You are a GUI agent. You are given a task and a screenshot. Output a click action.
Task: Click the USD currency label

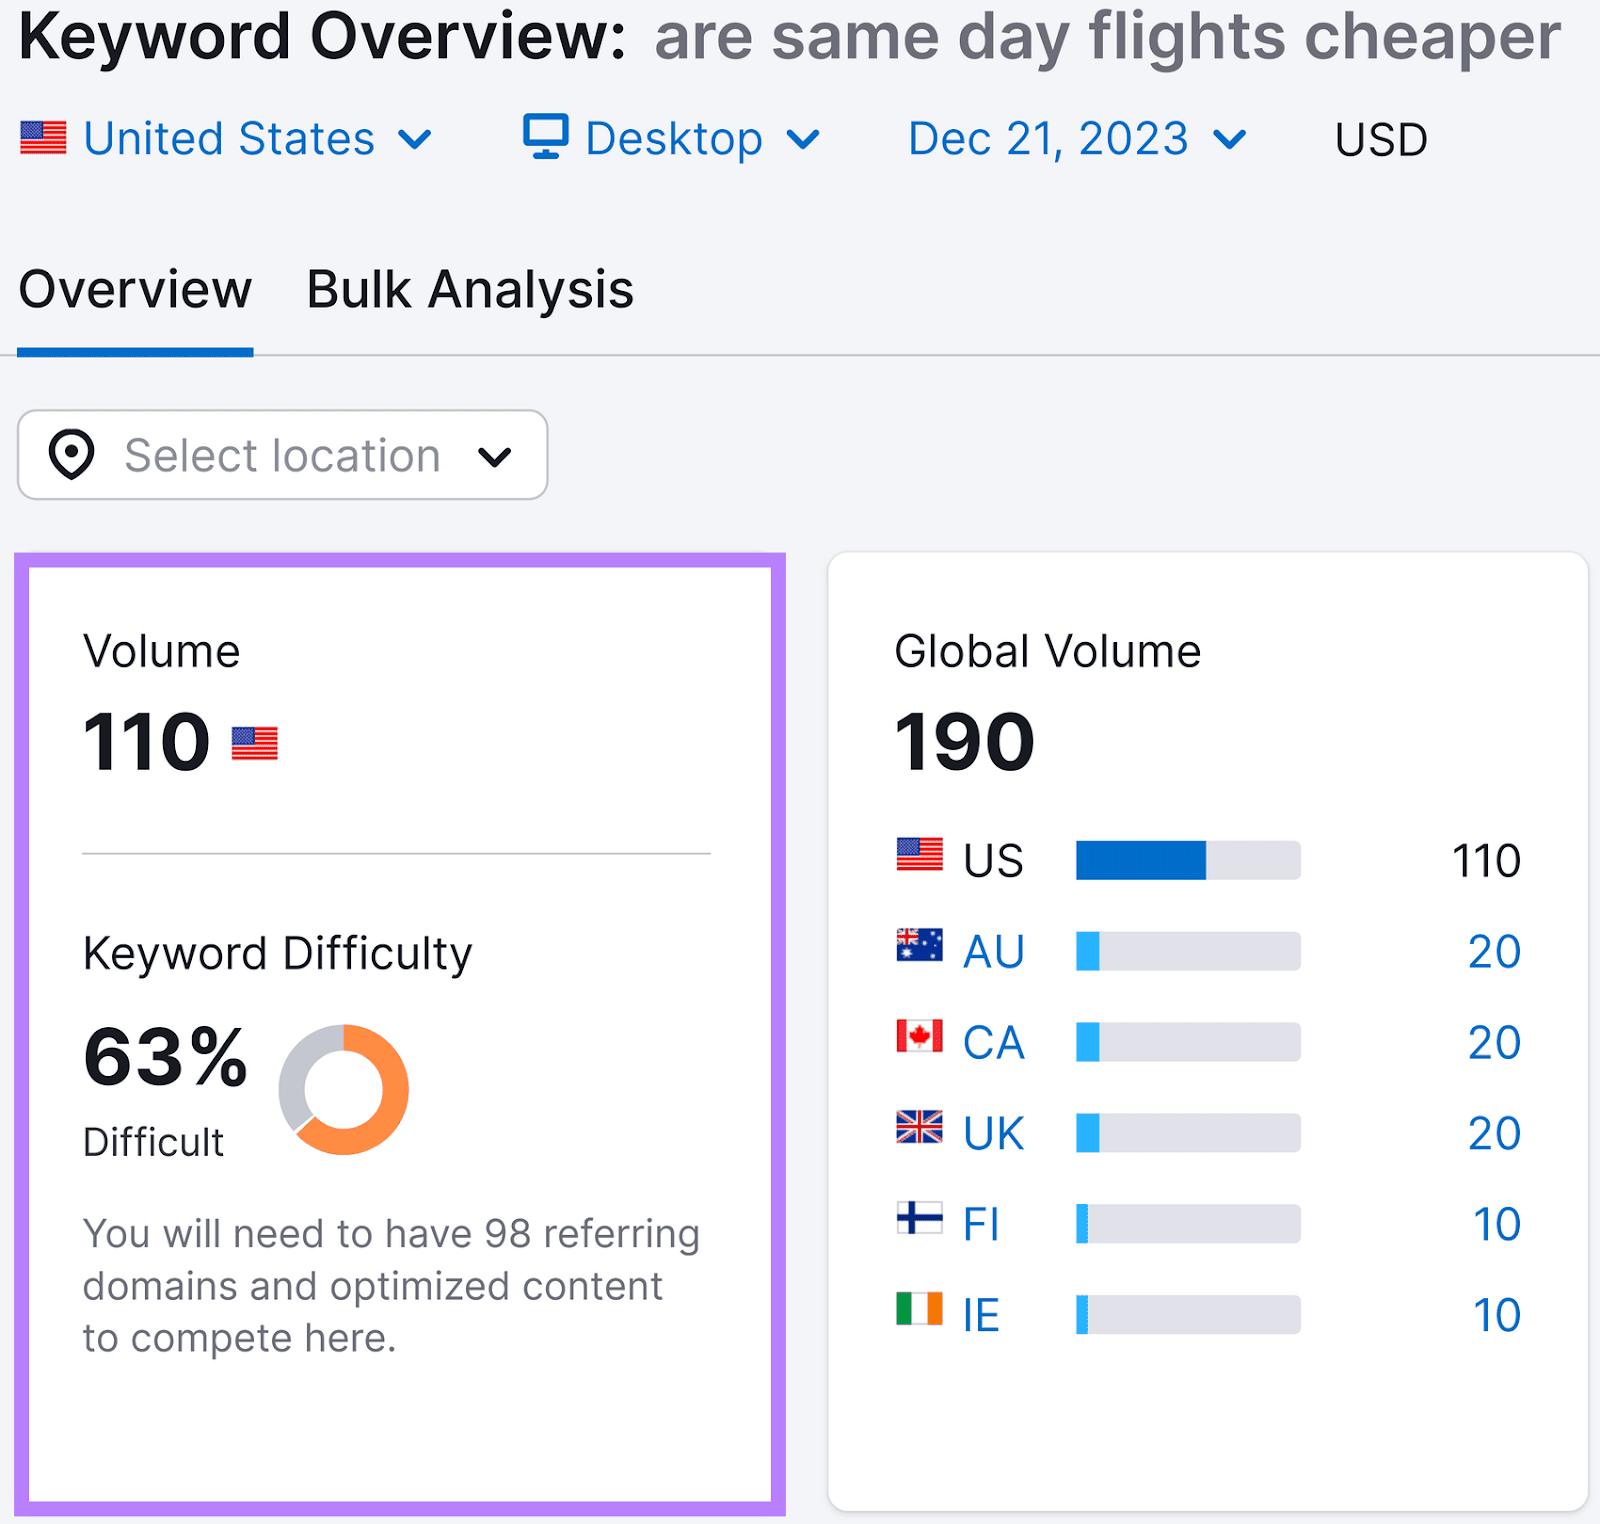[1381, 140]
